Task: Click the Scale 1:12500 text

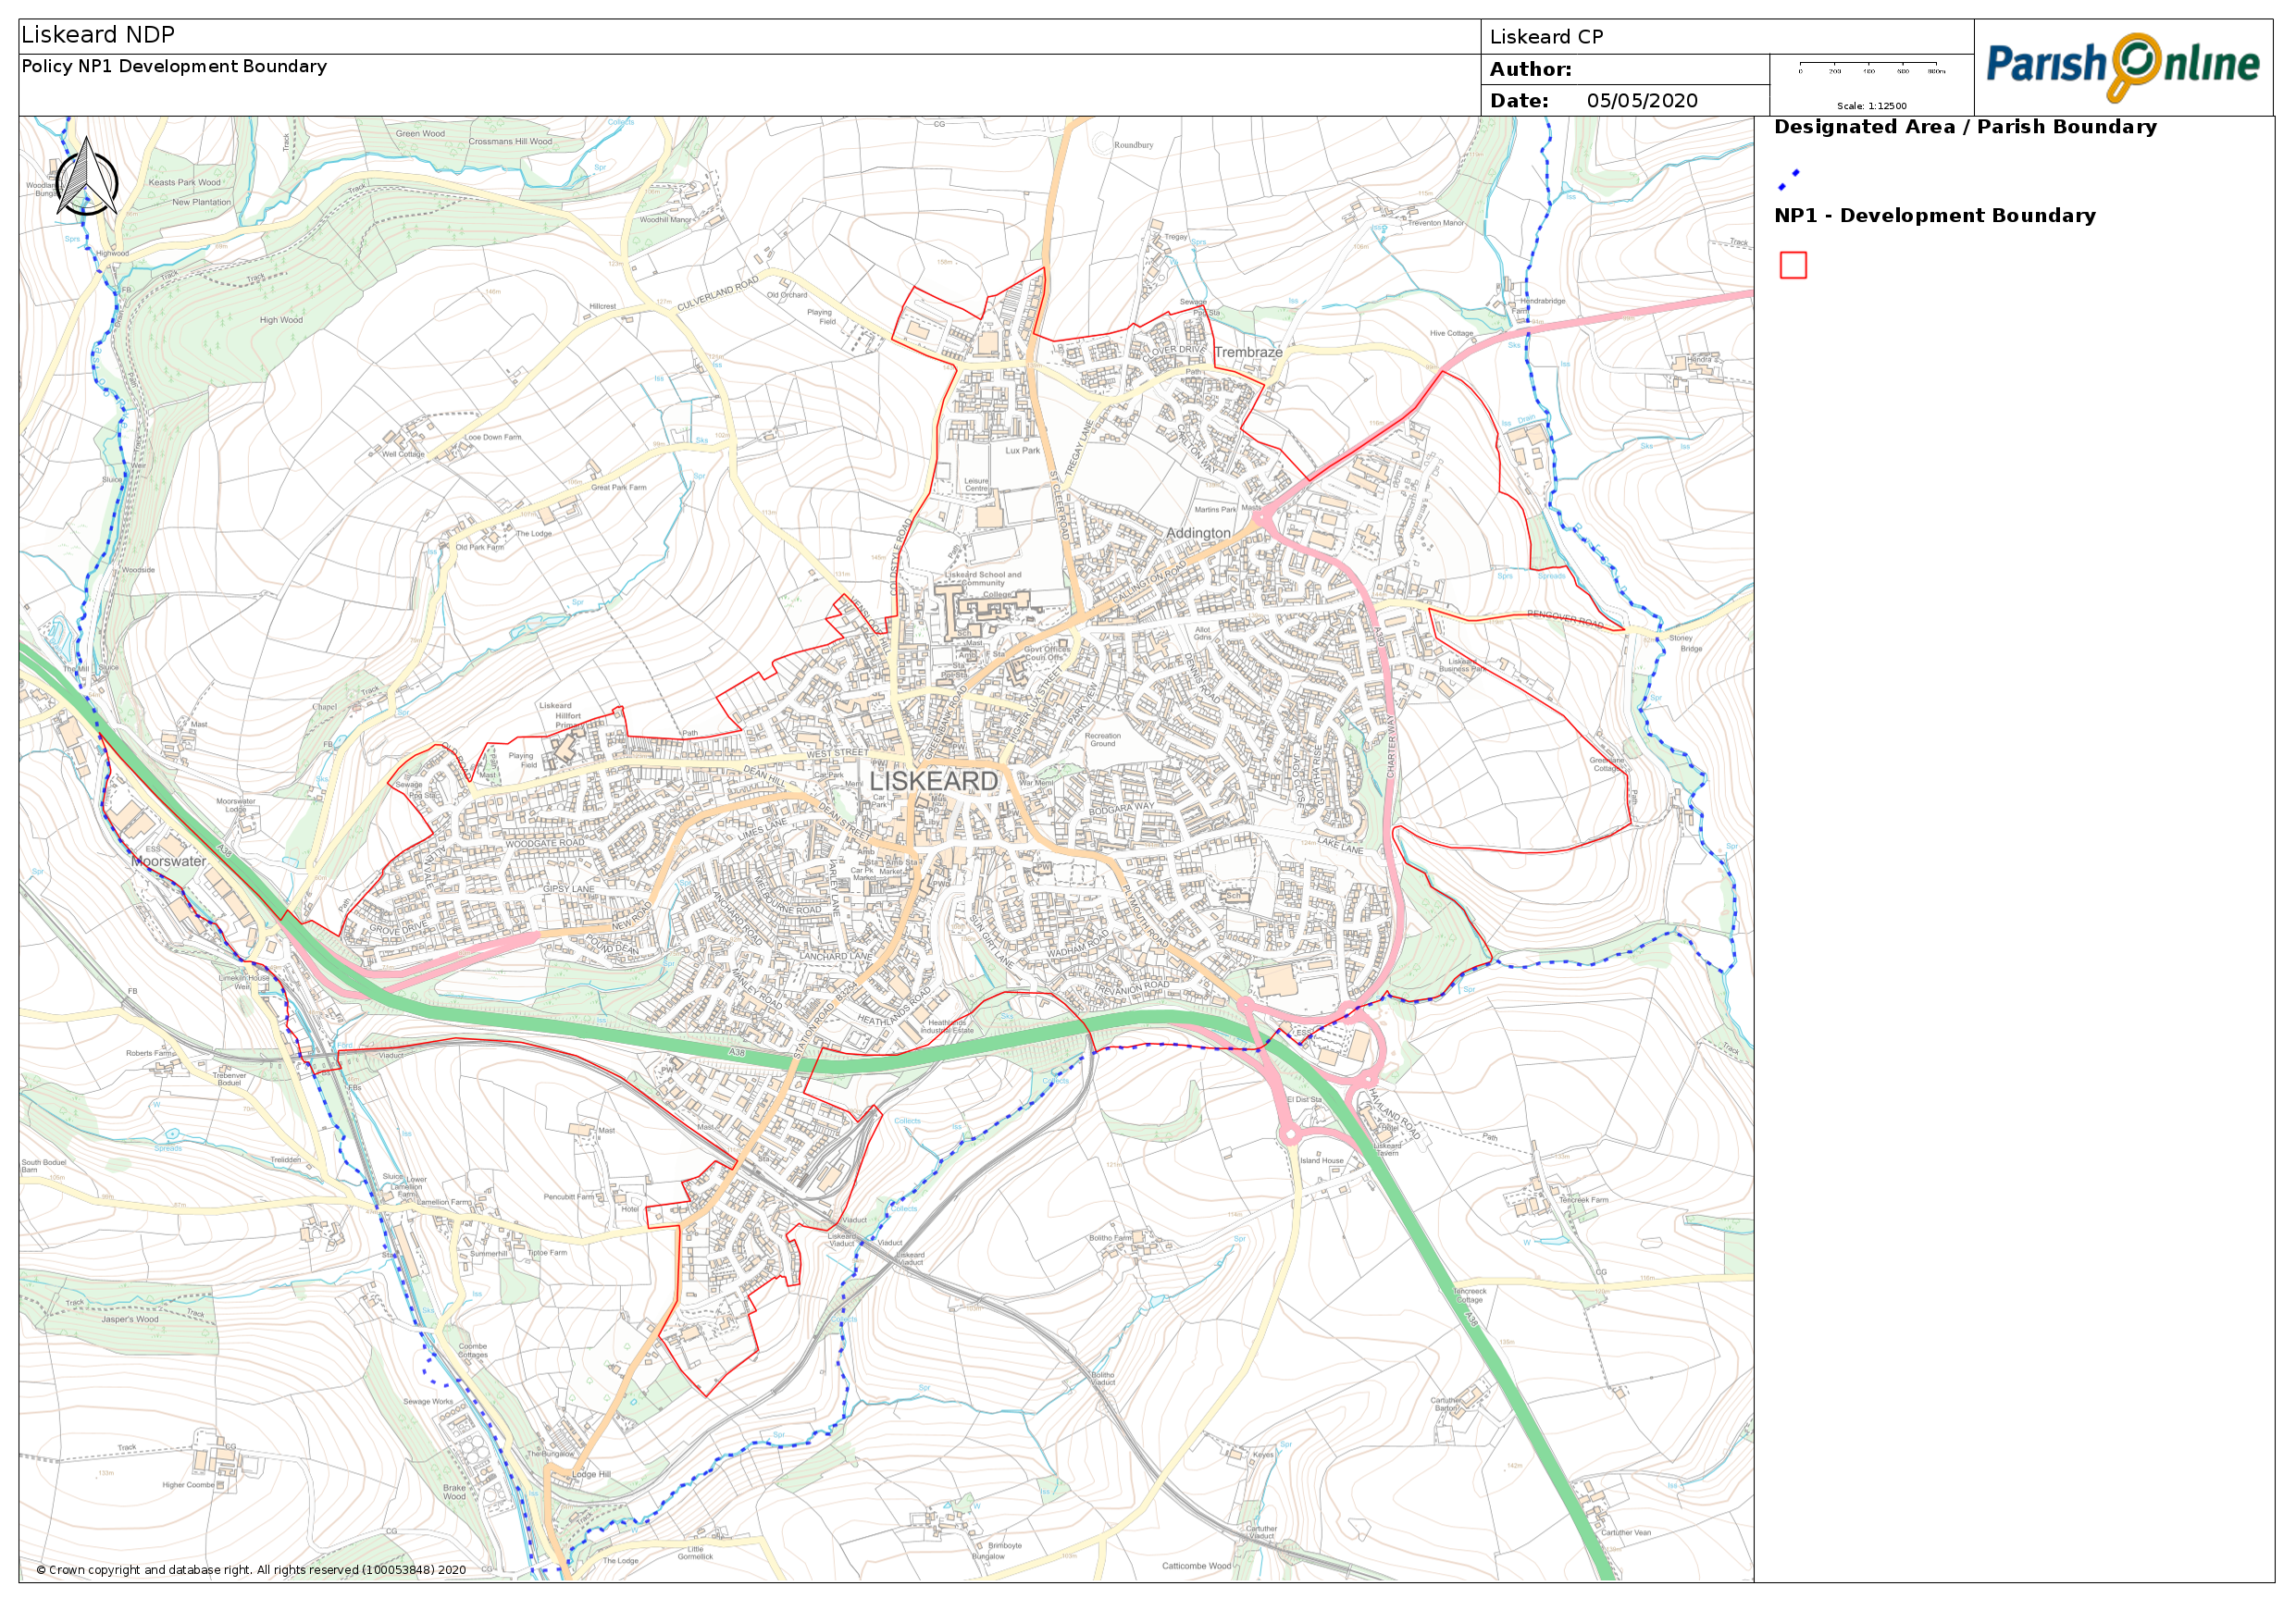Action: [1871, 106]
